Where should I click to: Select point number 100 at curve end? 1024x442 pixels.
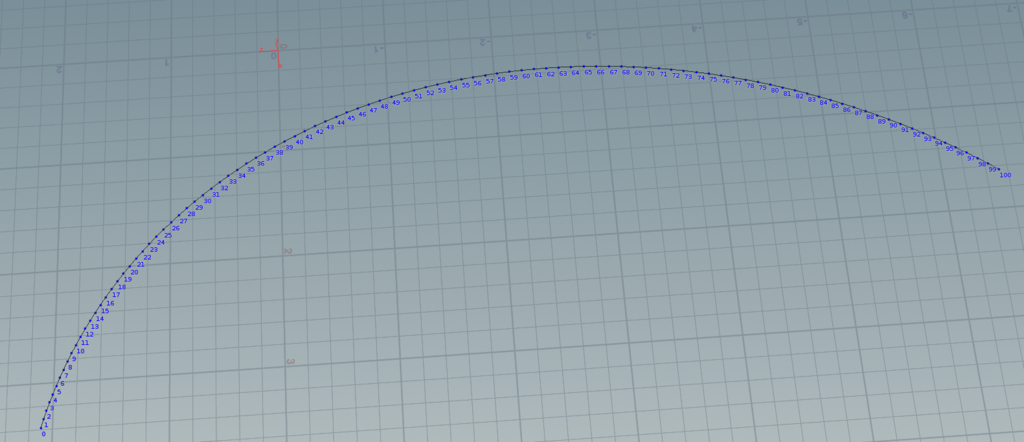tap(1005, 175)
